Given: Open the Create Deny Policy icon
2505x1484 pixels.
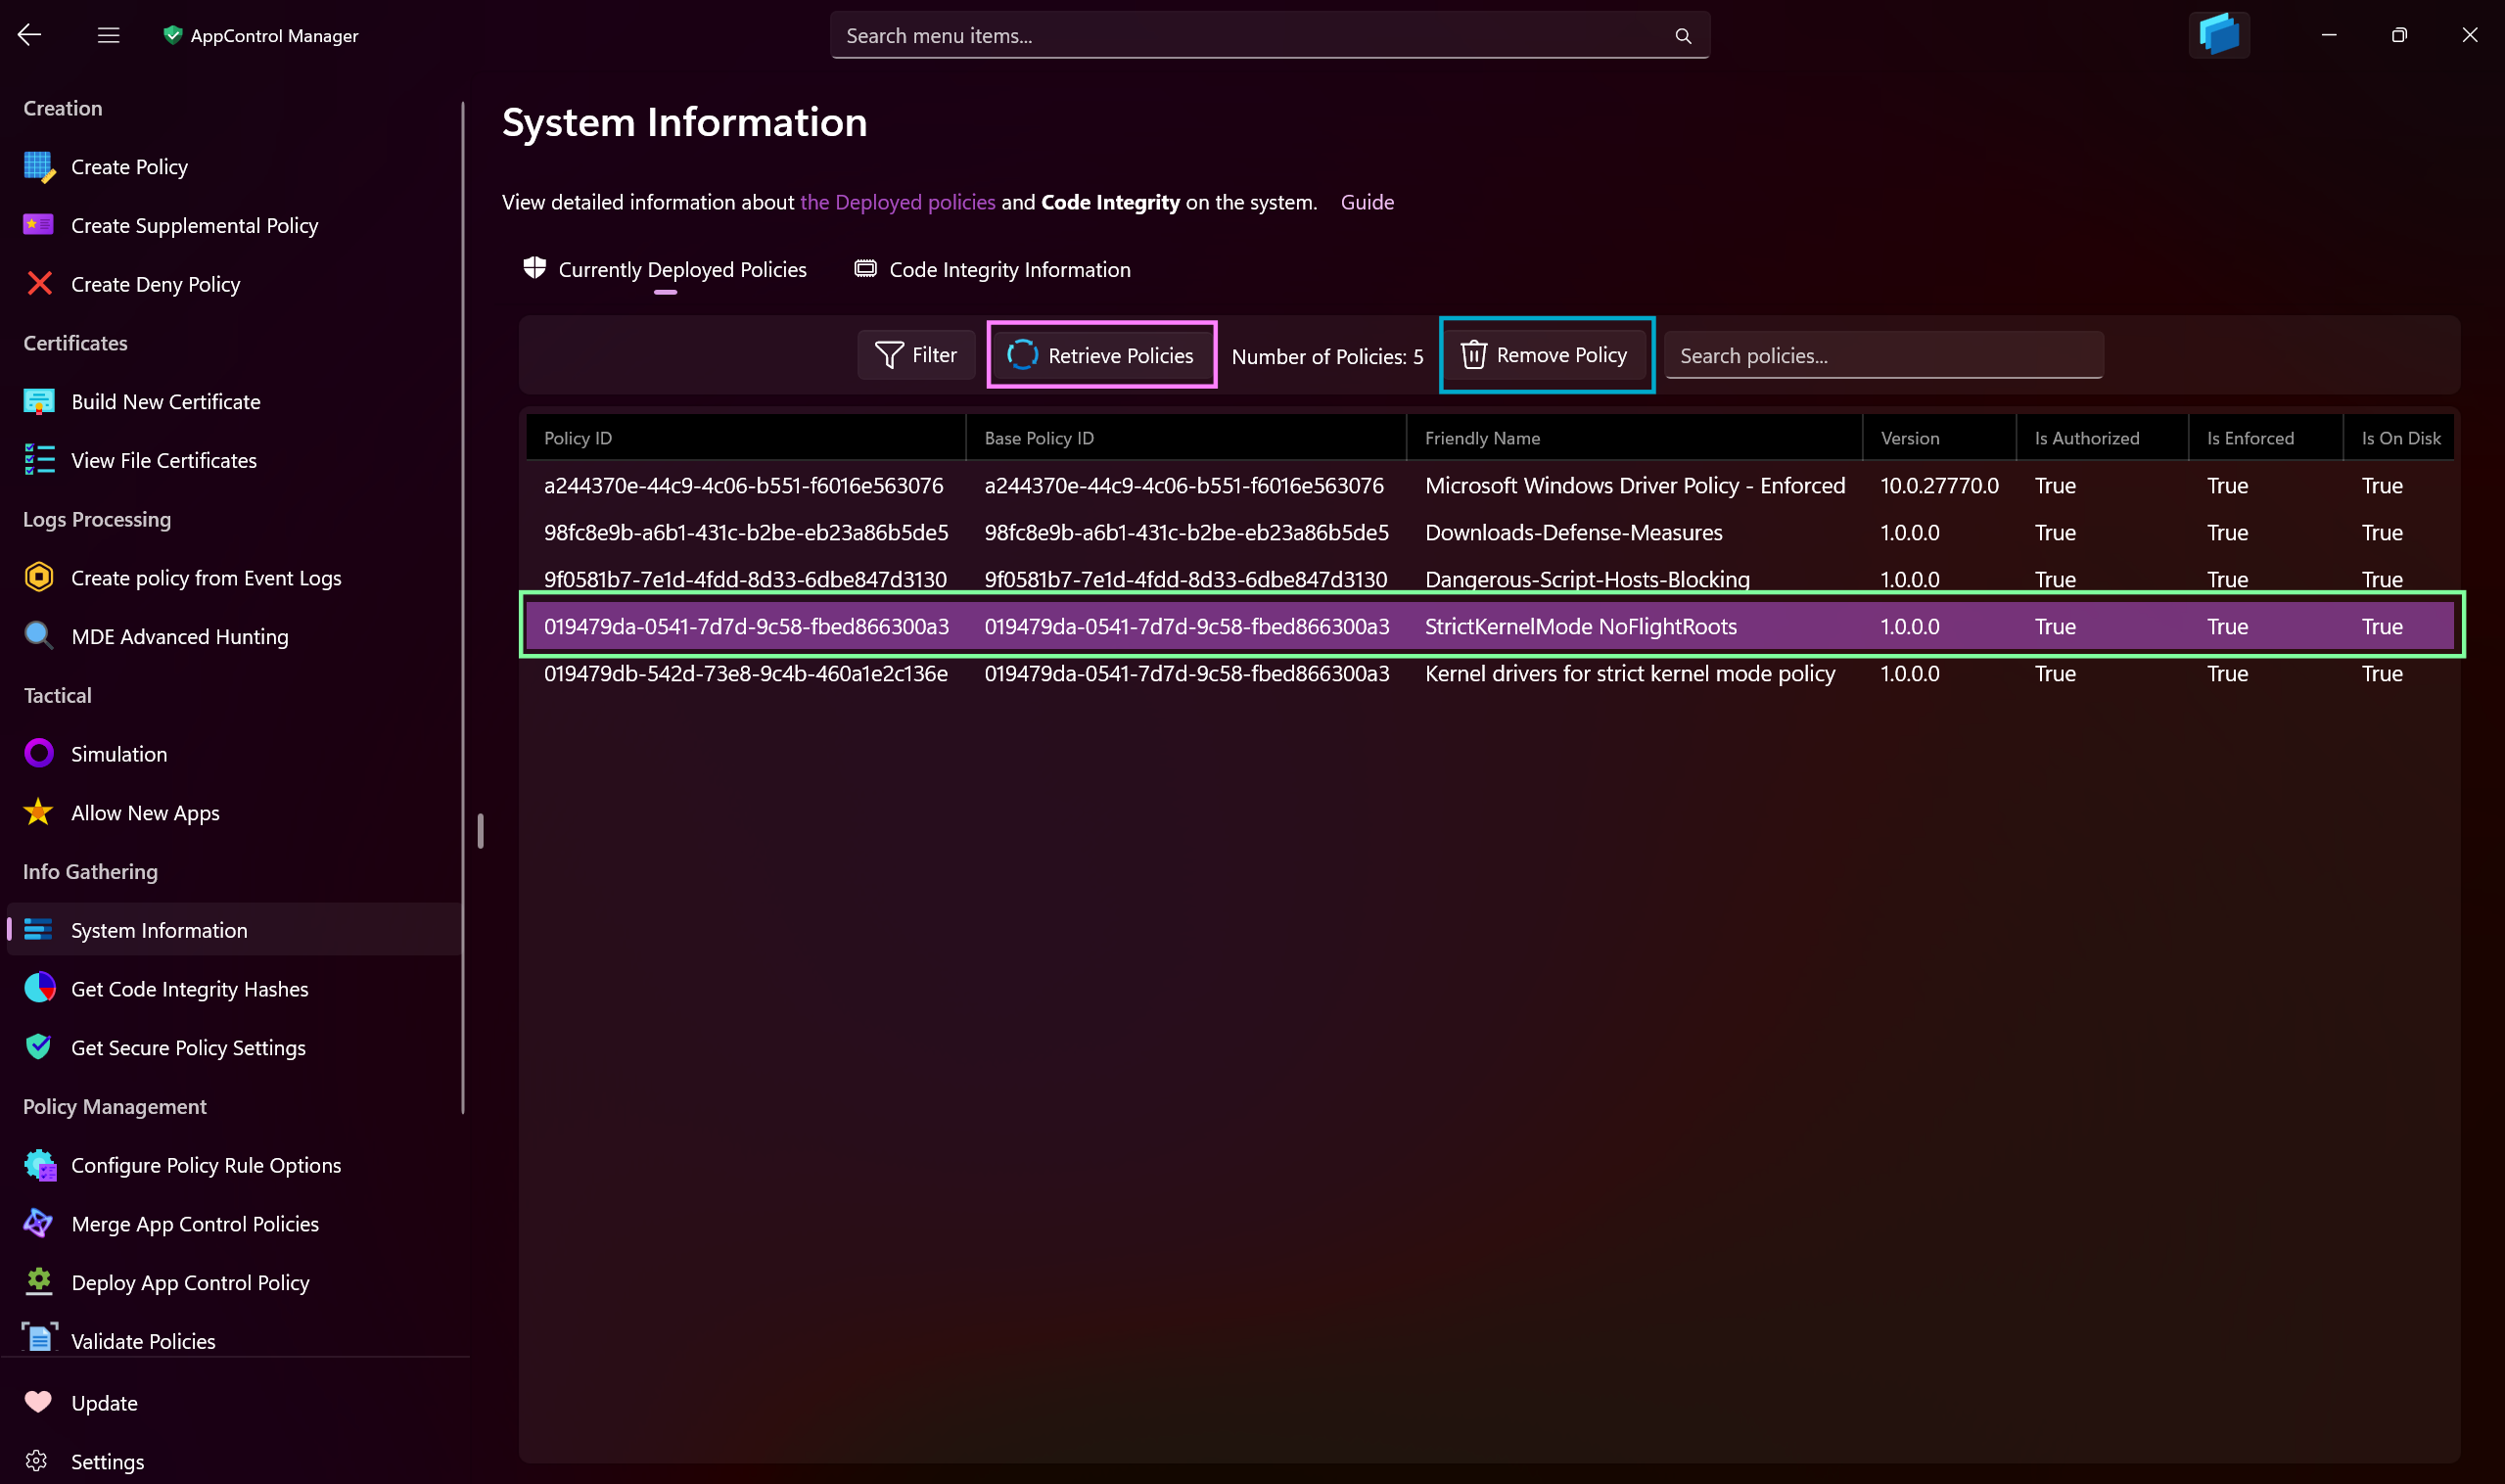Looking at the screenshot, I should point(39,283).
